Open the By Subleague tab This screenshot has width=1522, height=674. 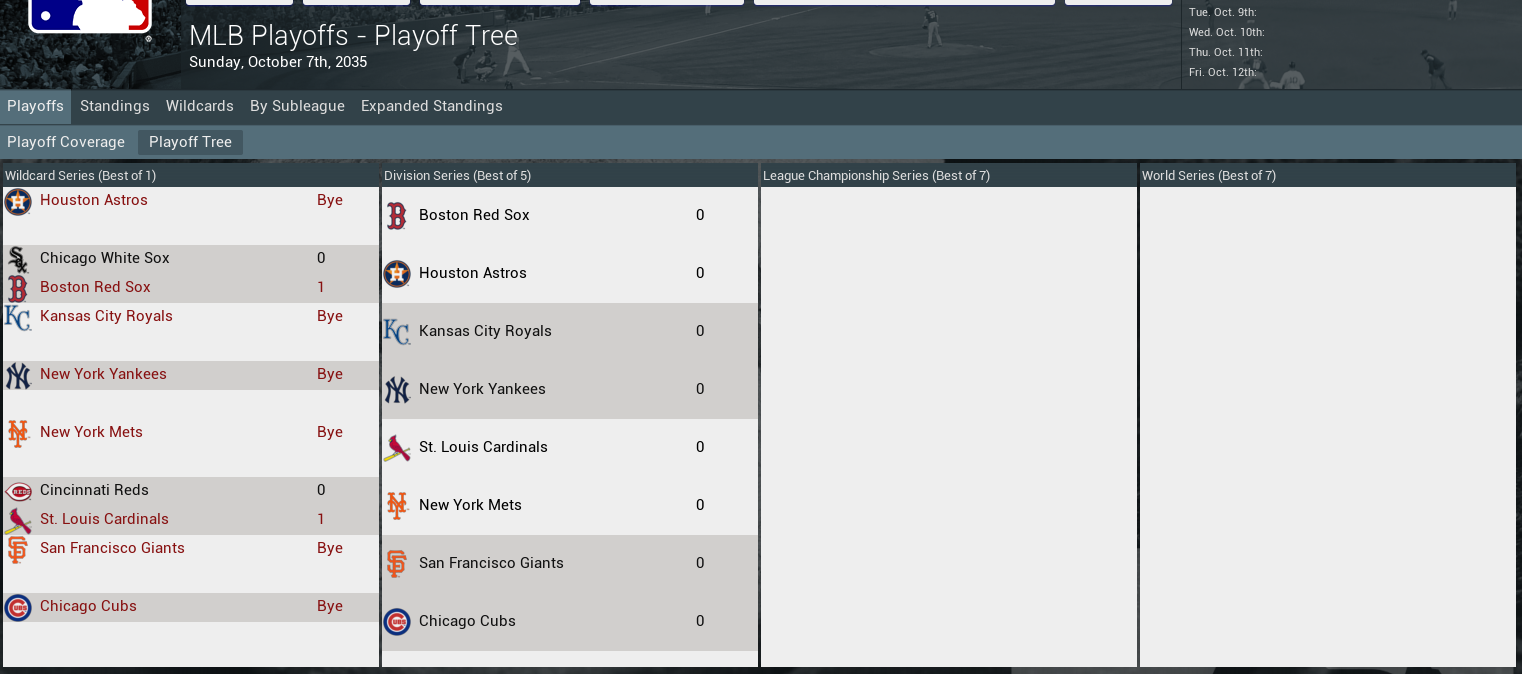[297, 106]
